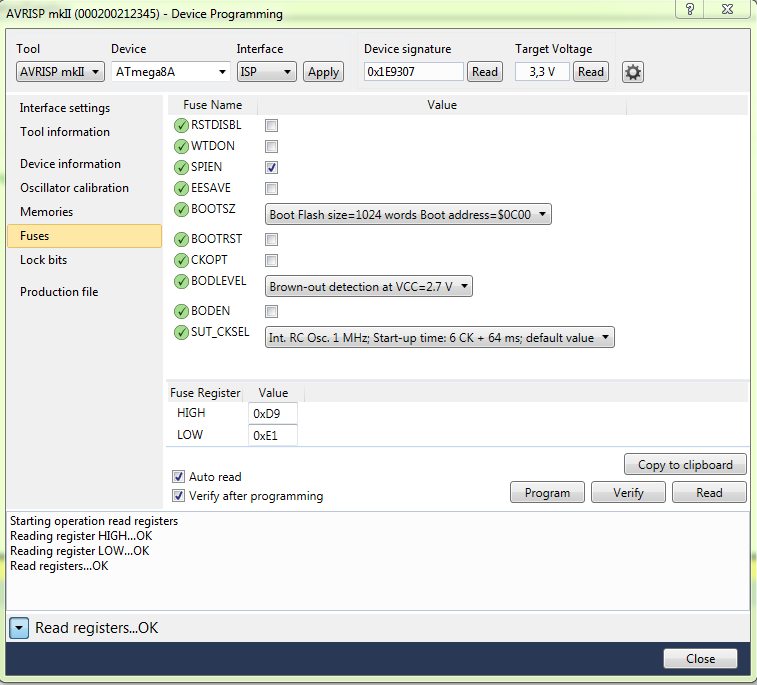Click log line 'Starting operation read registers'
This screenshot has width=757, height=685.
pos(94,521)
